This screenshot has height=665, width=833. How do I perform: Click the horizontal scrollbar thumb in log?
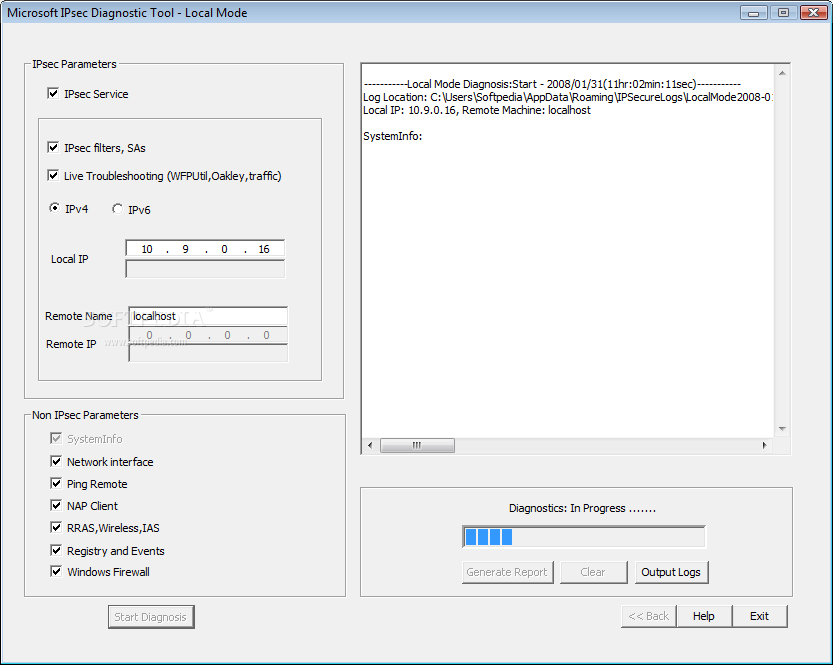(417, 445)
